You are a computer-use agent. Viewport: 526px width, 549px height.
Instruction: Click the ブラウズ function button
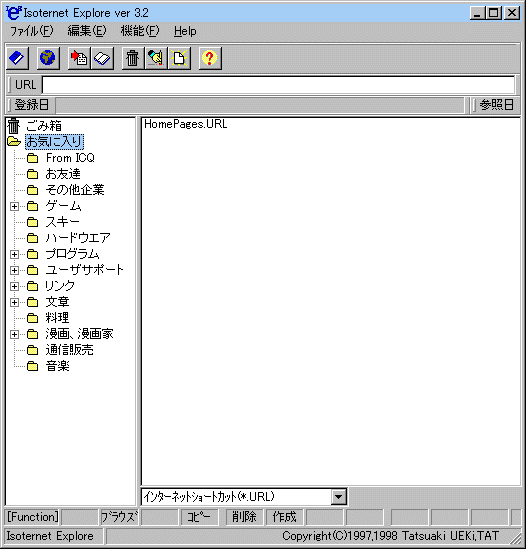pyautogui.click(x=119, y=517)
